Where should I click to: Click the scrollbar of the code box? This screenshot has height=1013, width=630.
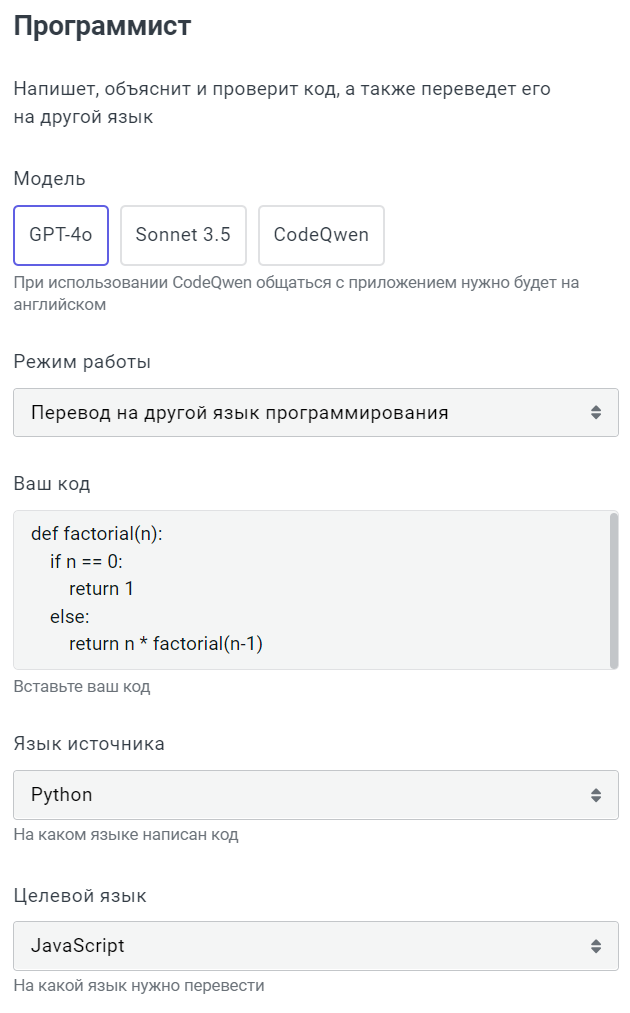click(613, 590)
